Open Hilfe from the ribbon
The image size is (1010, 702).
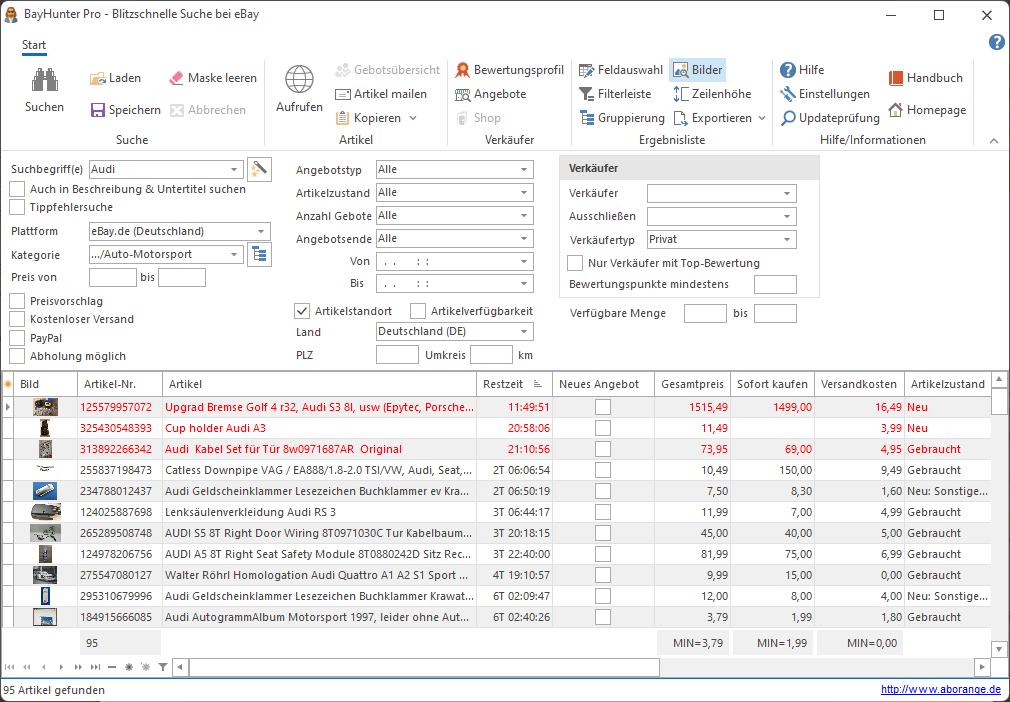pos(801,70)
